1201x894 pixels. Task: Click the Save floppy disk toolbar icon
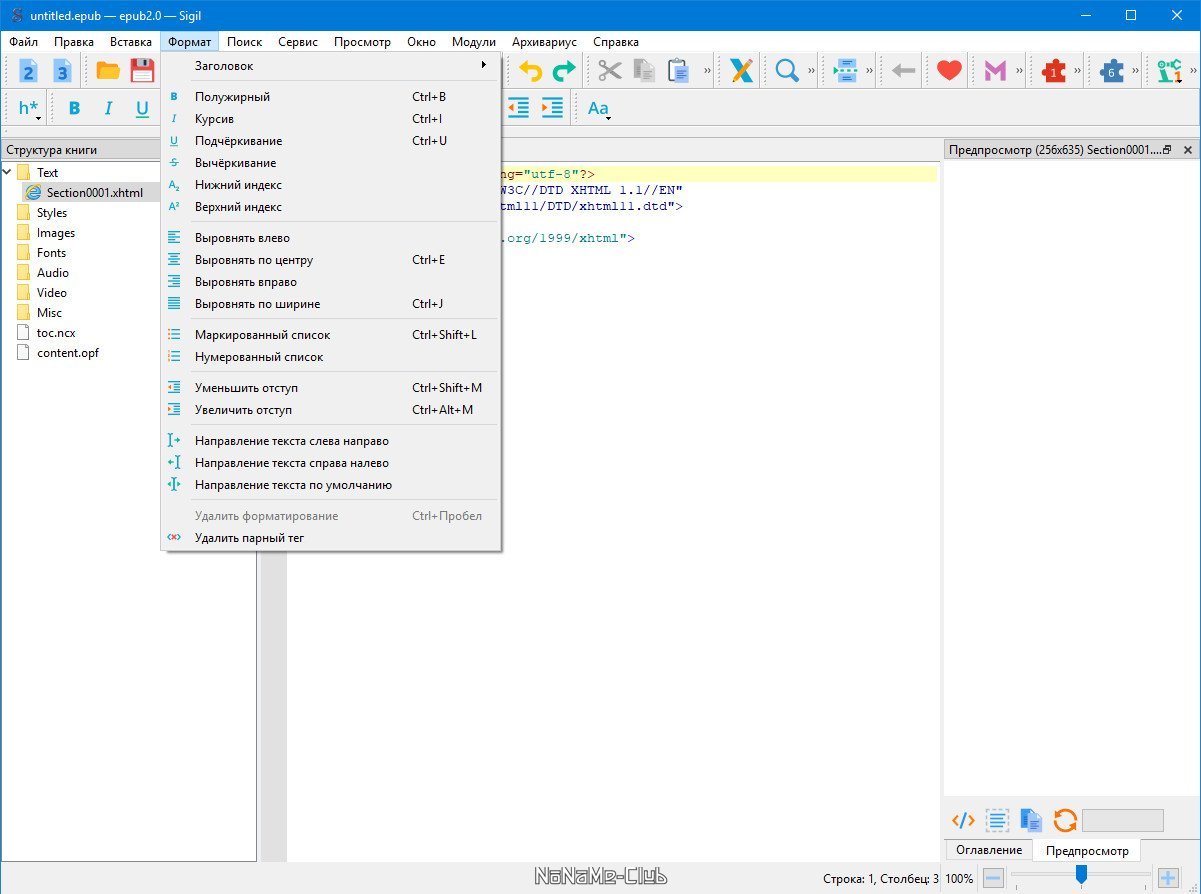144,70
